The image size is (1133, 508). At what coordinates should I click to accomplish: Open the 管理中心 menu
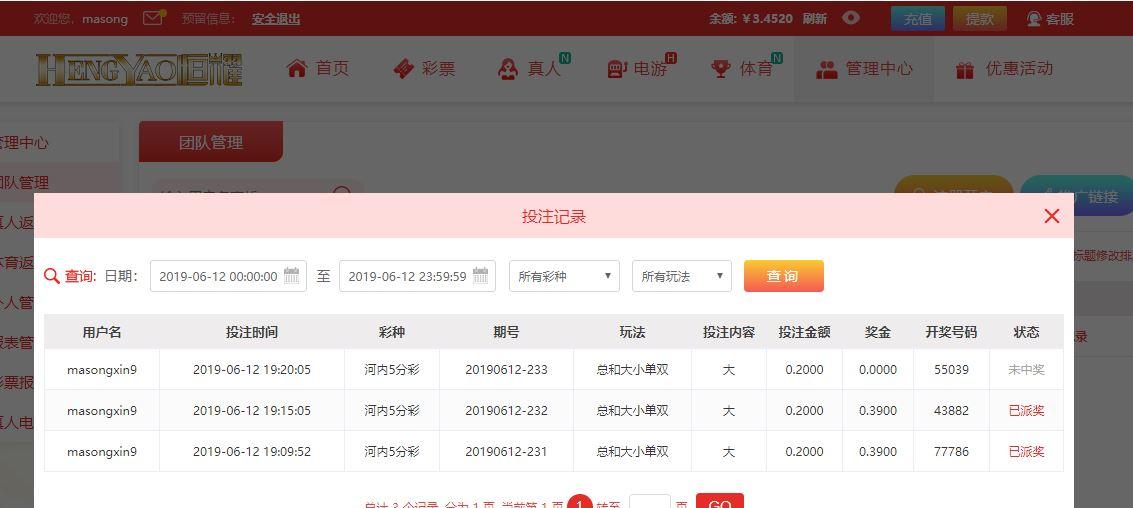pyautogui.click(x=864, y=69)
